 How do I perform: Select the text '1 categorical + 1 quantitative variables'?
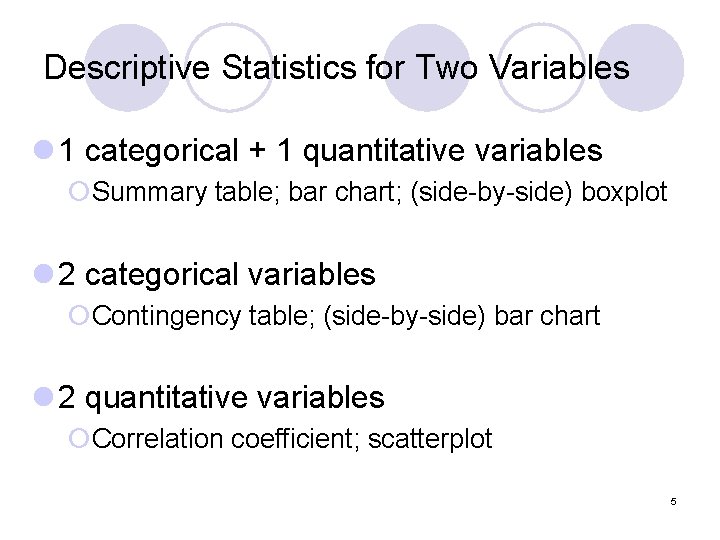point(330,151)
